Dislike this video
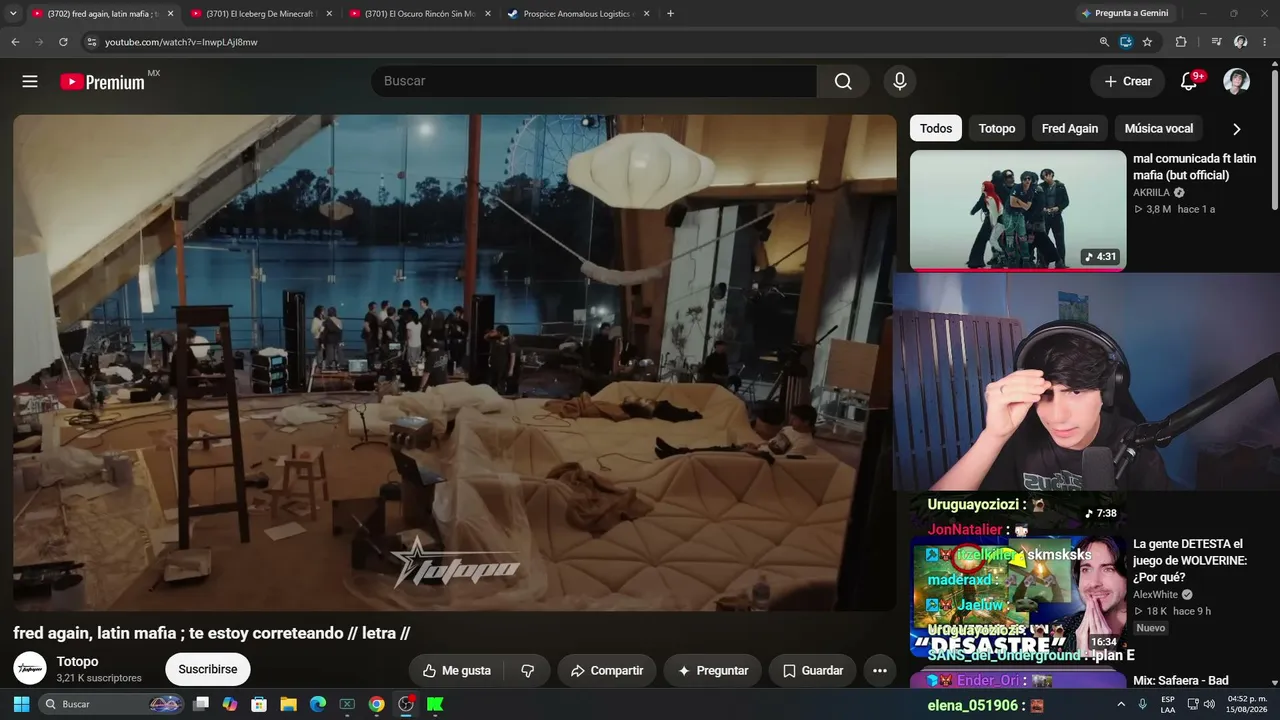This screenshot has height=720, width=1280. (x=528, y=671)
